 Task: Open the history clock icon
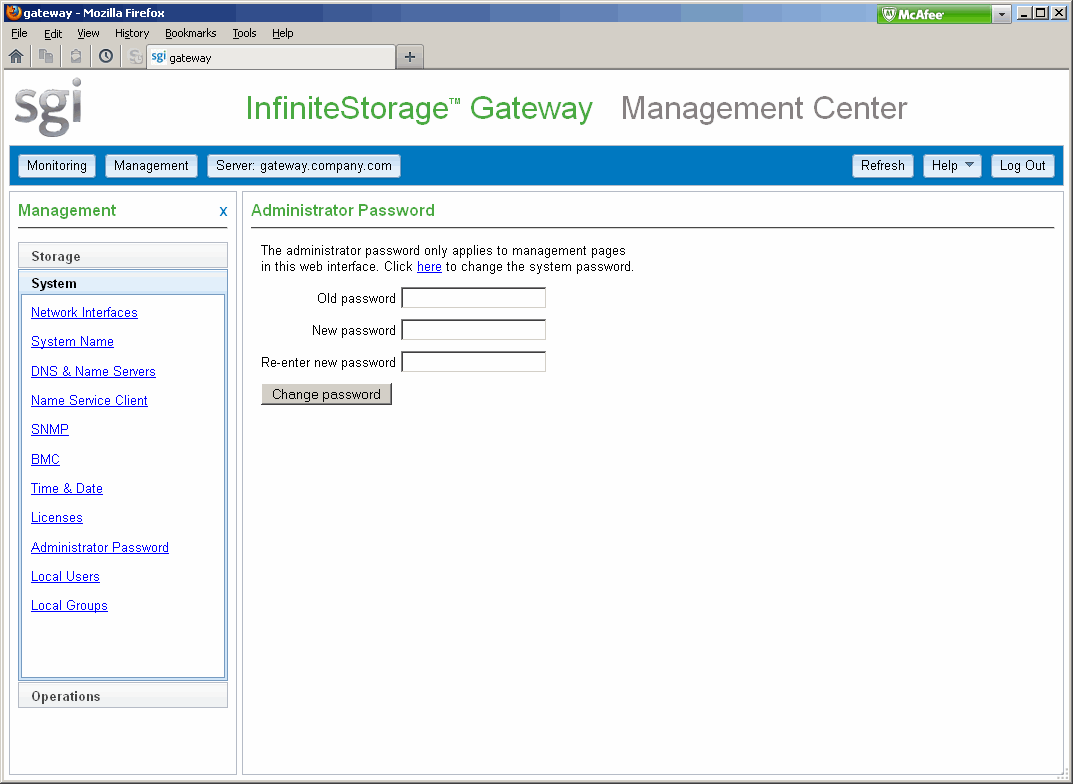(106, 57)
